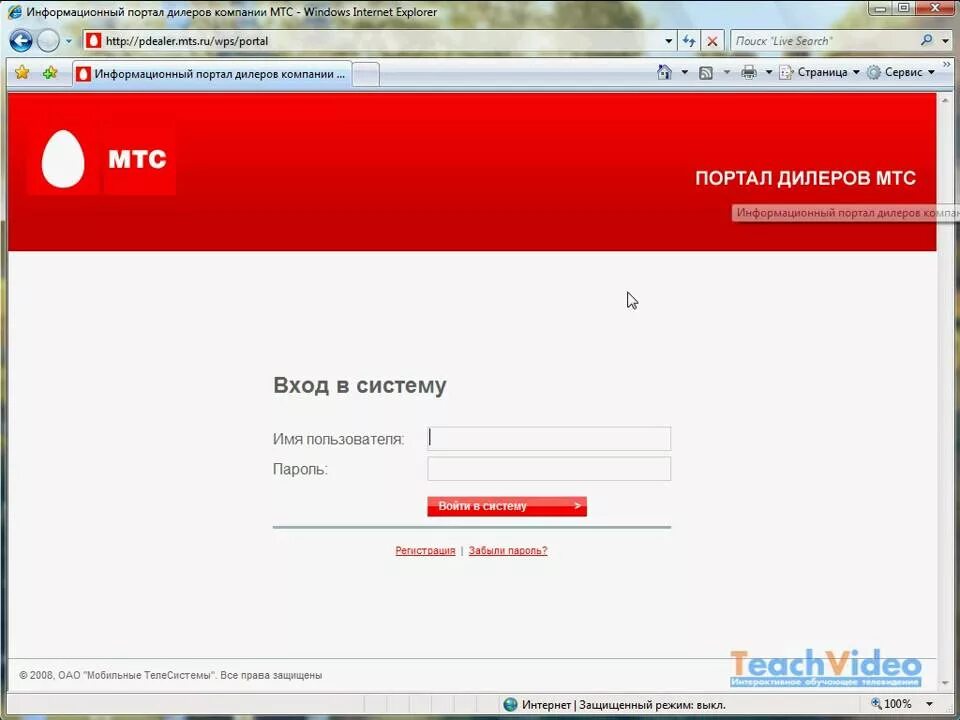Click the Вход в систему heading
This screenshot has width=960, height=720.
click(x=360, y=385)
